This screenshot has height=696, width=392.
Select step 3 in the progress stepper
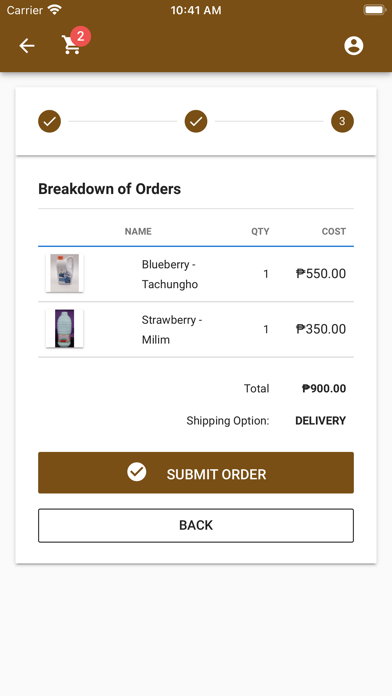[x=342, y=121]
